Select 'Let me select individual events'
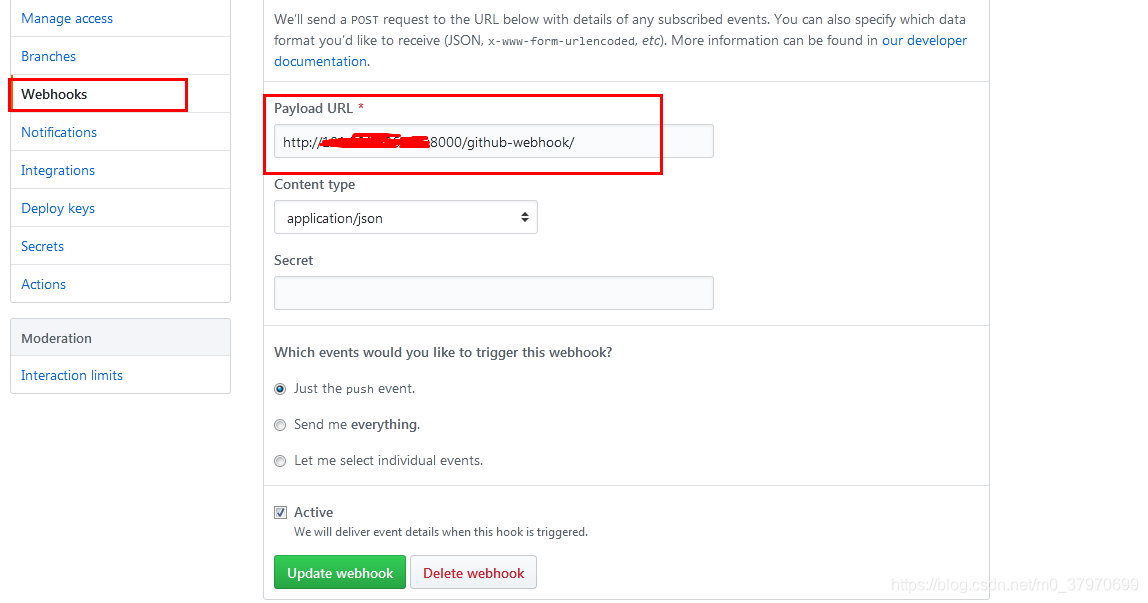The image size is (1148, 603). tap(280, 460)
